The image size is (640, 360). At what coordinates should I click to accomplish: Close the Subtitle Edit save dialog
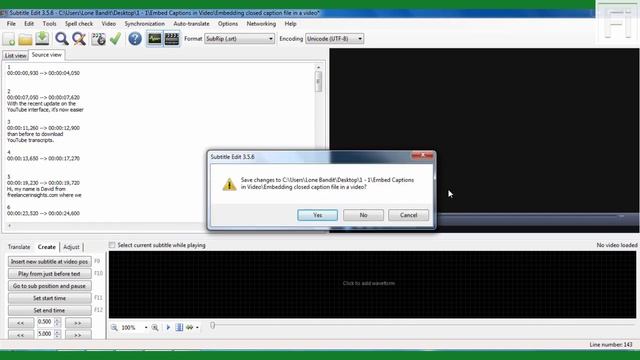coord(423,156)
